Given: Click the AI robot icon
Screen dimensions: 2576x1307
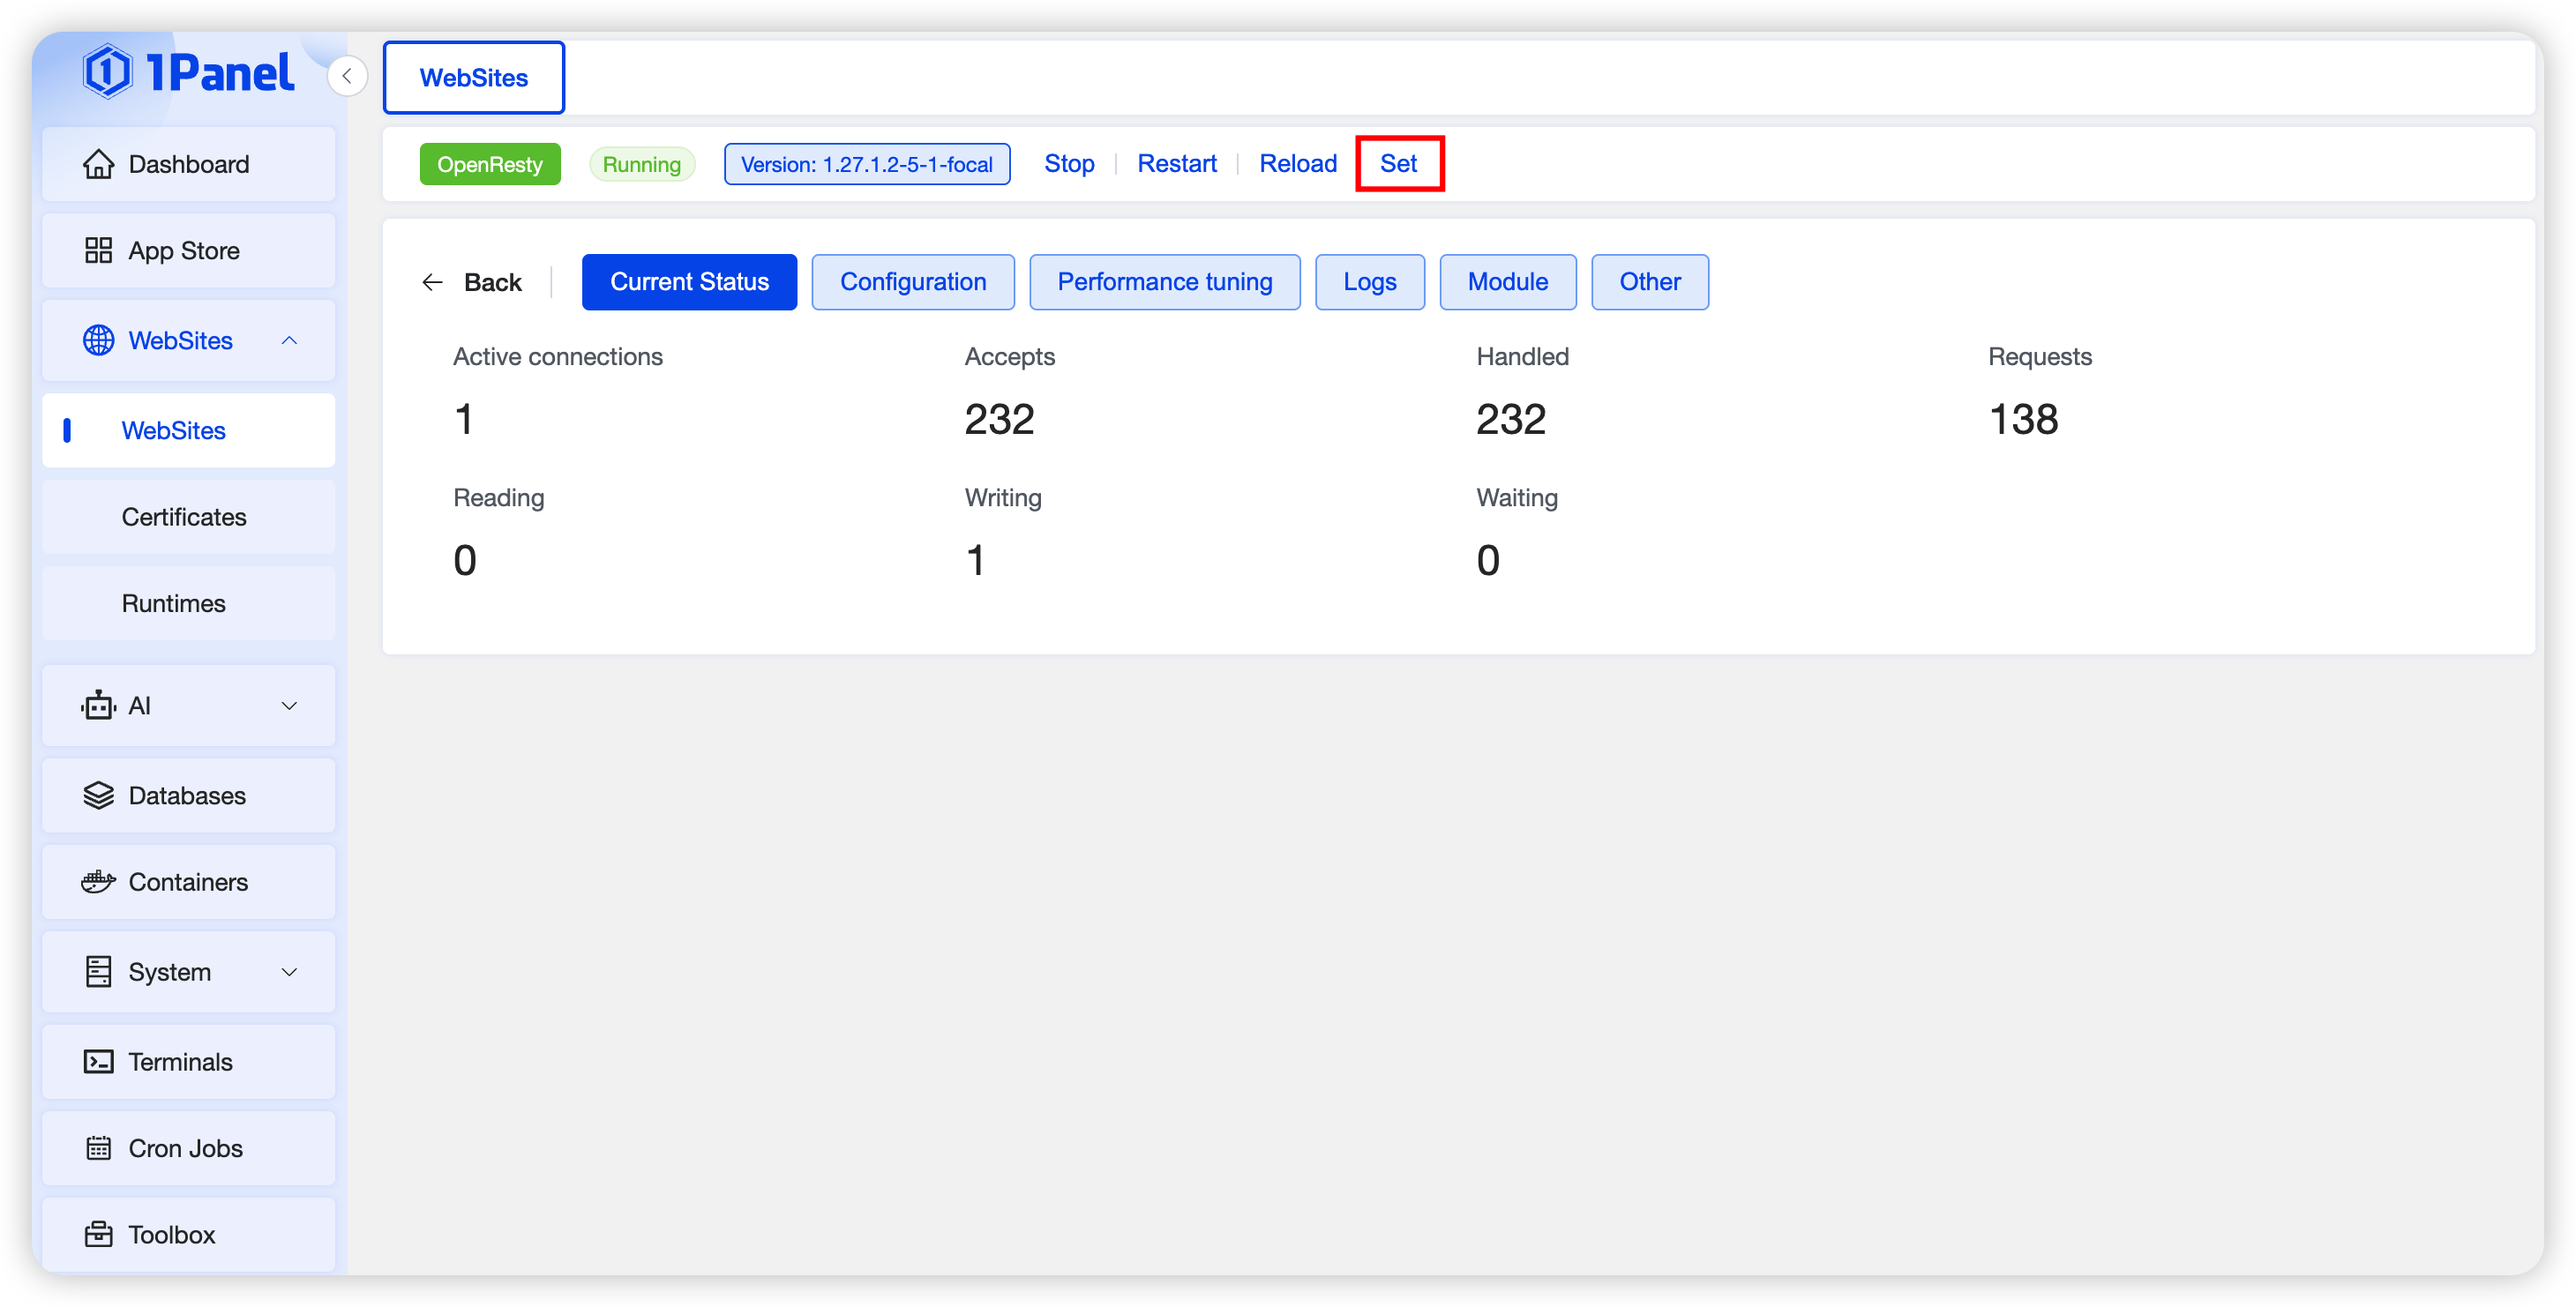Looking at the screenshot, I should coord(98,706).
